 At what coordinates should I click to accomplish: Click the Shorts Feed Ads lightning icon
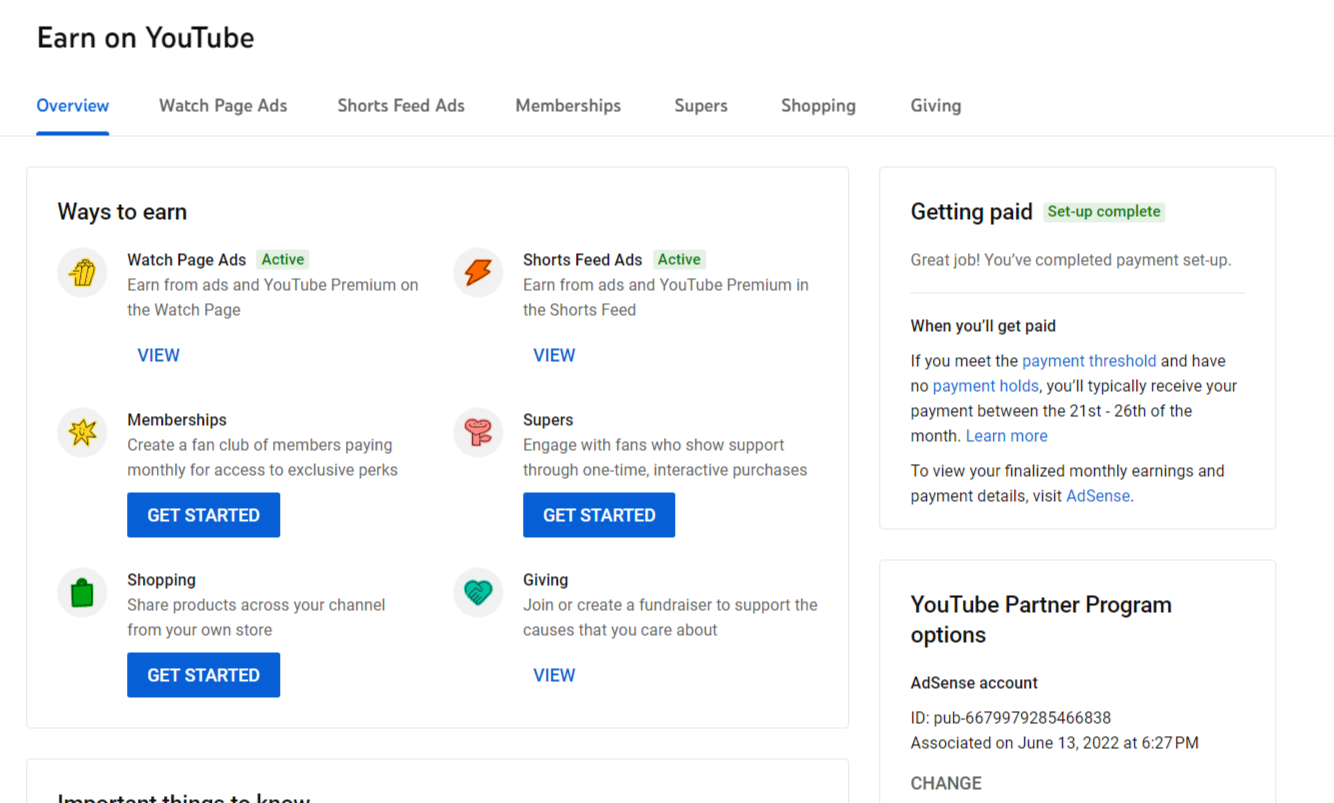click(x=478, y=272)
